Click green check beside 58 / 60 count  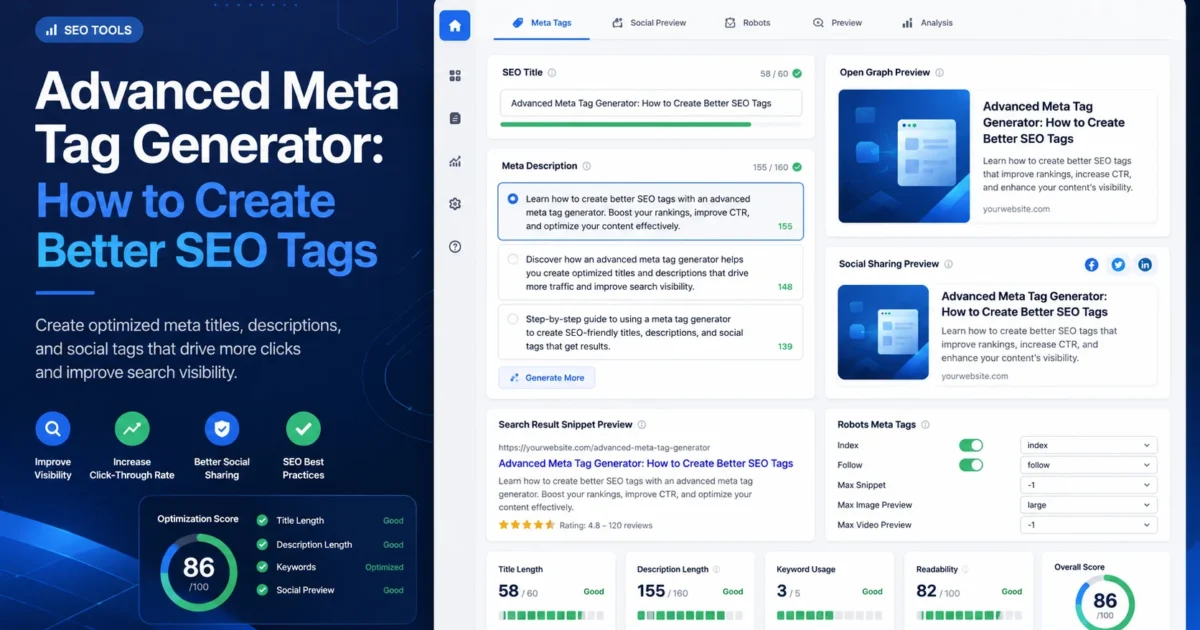[x=797, y=74]
